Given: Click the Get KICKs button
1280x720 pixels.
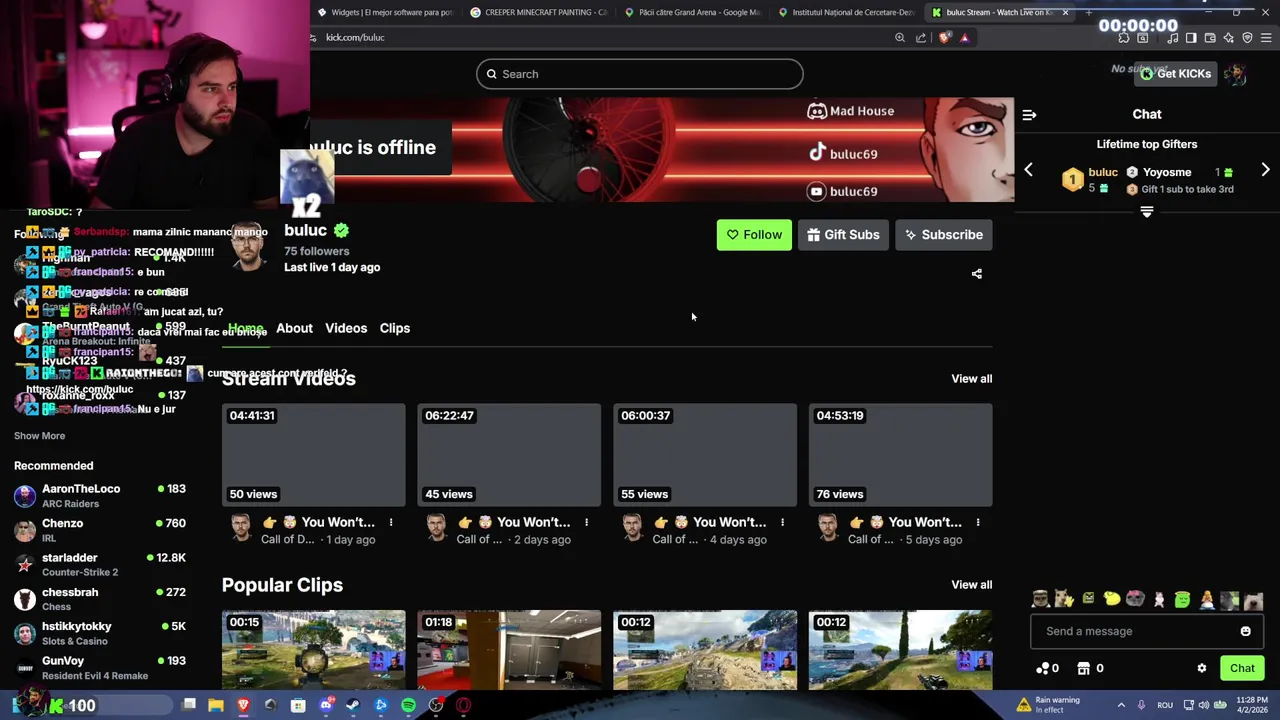Looking at the screenshot, I should coord(1176,73).
